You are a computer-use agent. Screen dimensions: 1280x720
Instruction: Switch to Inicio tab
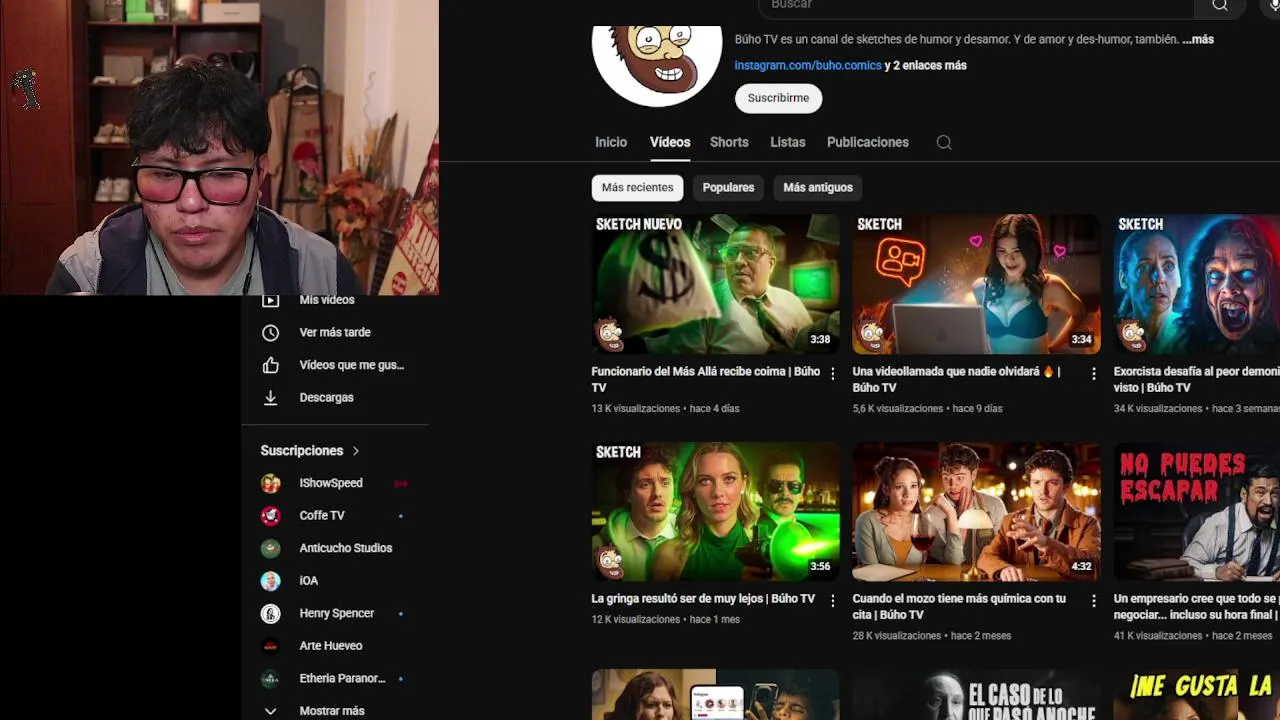611,142
